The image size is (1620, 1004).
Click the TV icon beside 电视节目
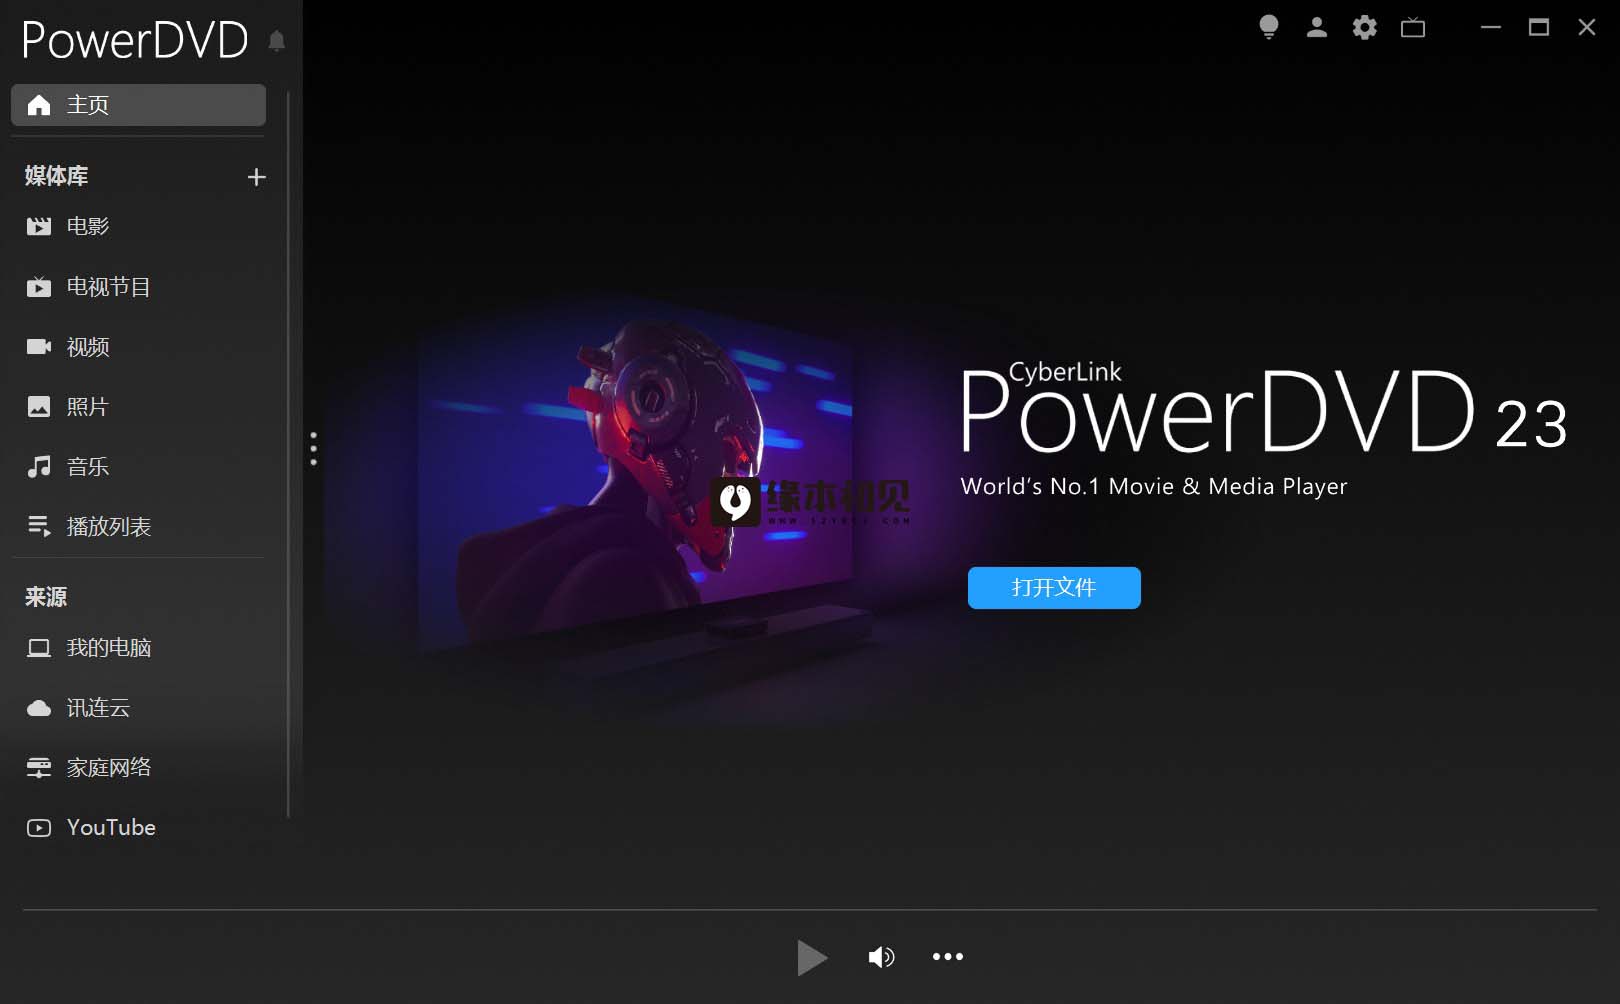coord(39,287)
